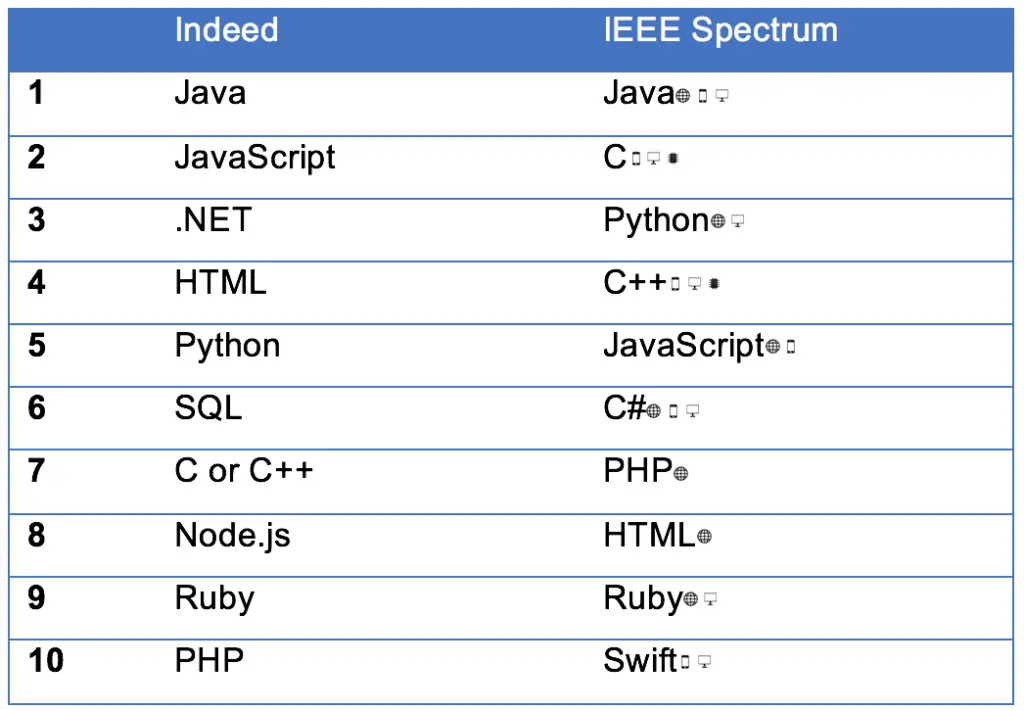Select the IEEE Spectrum column header

pyautogui.click(x=720, y=31)
